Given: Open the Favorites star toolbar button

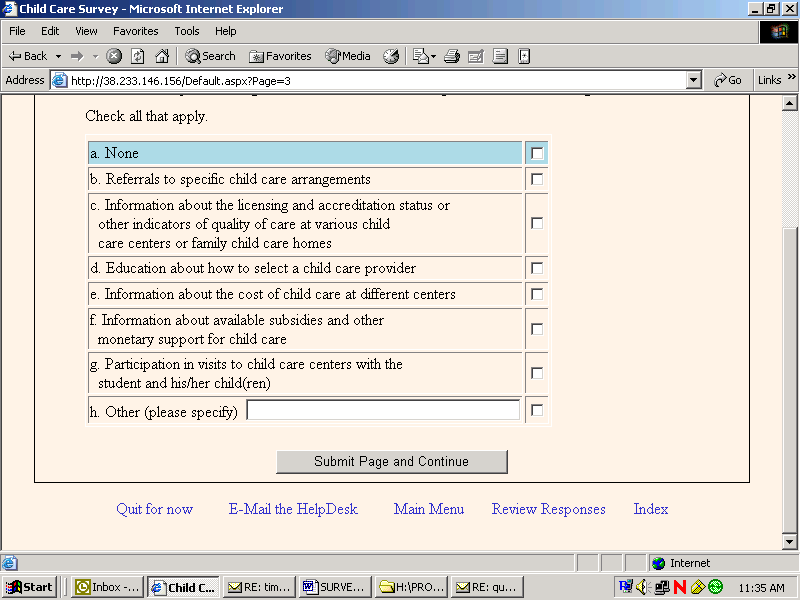Looking at the screenshot, I should [280, 56].
